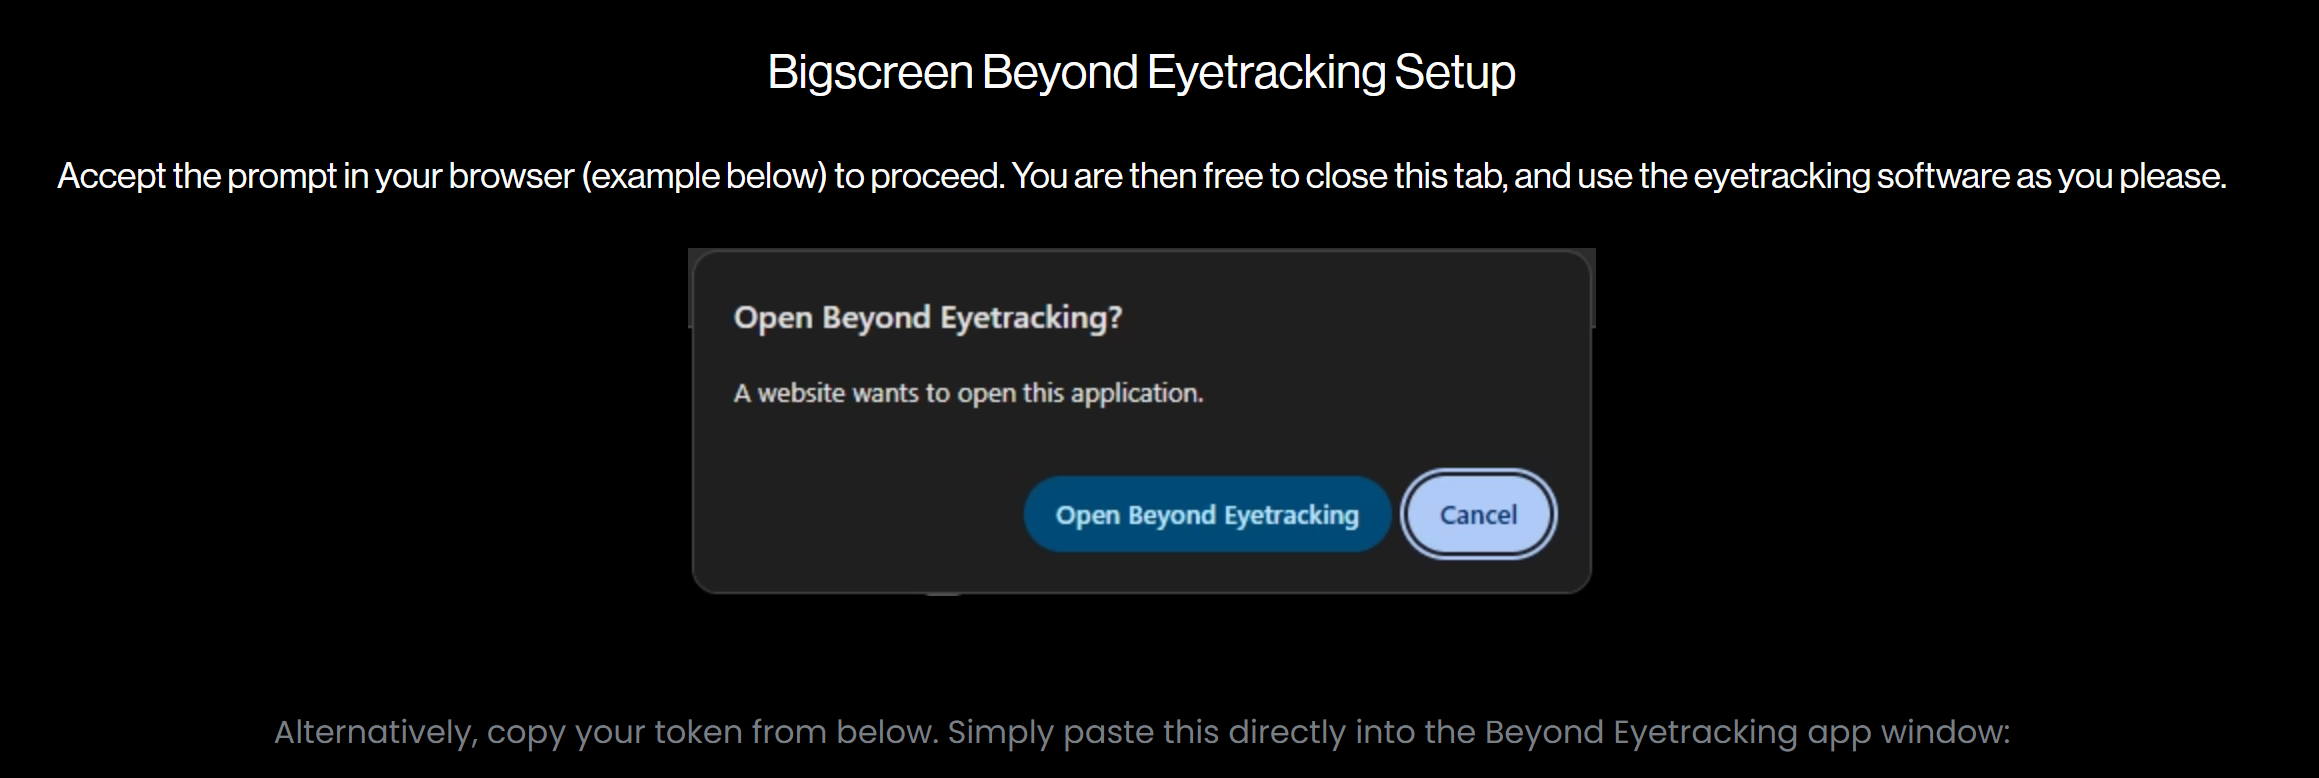
Task: Click "eyetracking software" in the instruction line
Action: coord(1851,176)
